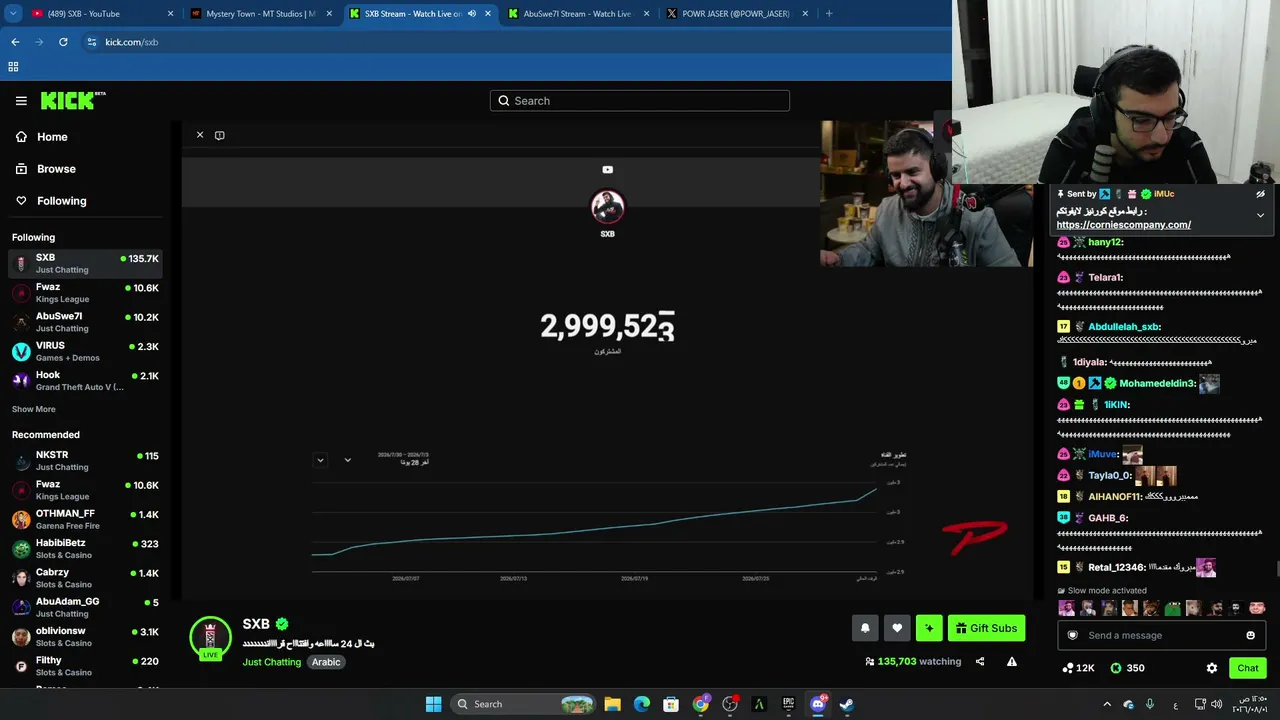Open recommended channel OTHMAN_FF
The image size is (1280, 720).
(x=85, y=519)
